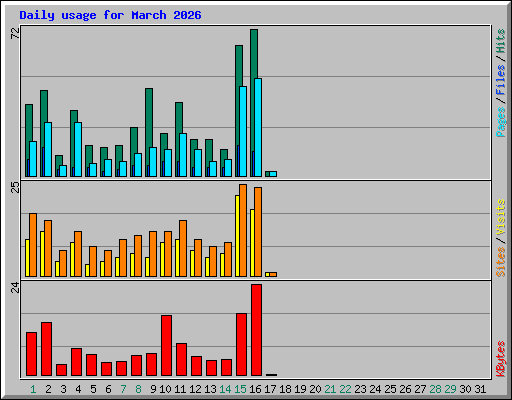Click the orange Sites bar for day 15
This screenshot has width=512, height=400.
[243, 230]
